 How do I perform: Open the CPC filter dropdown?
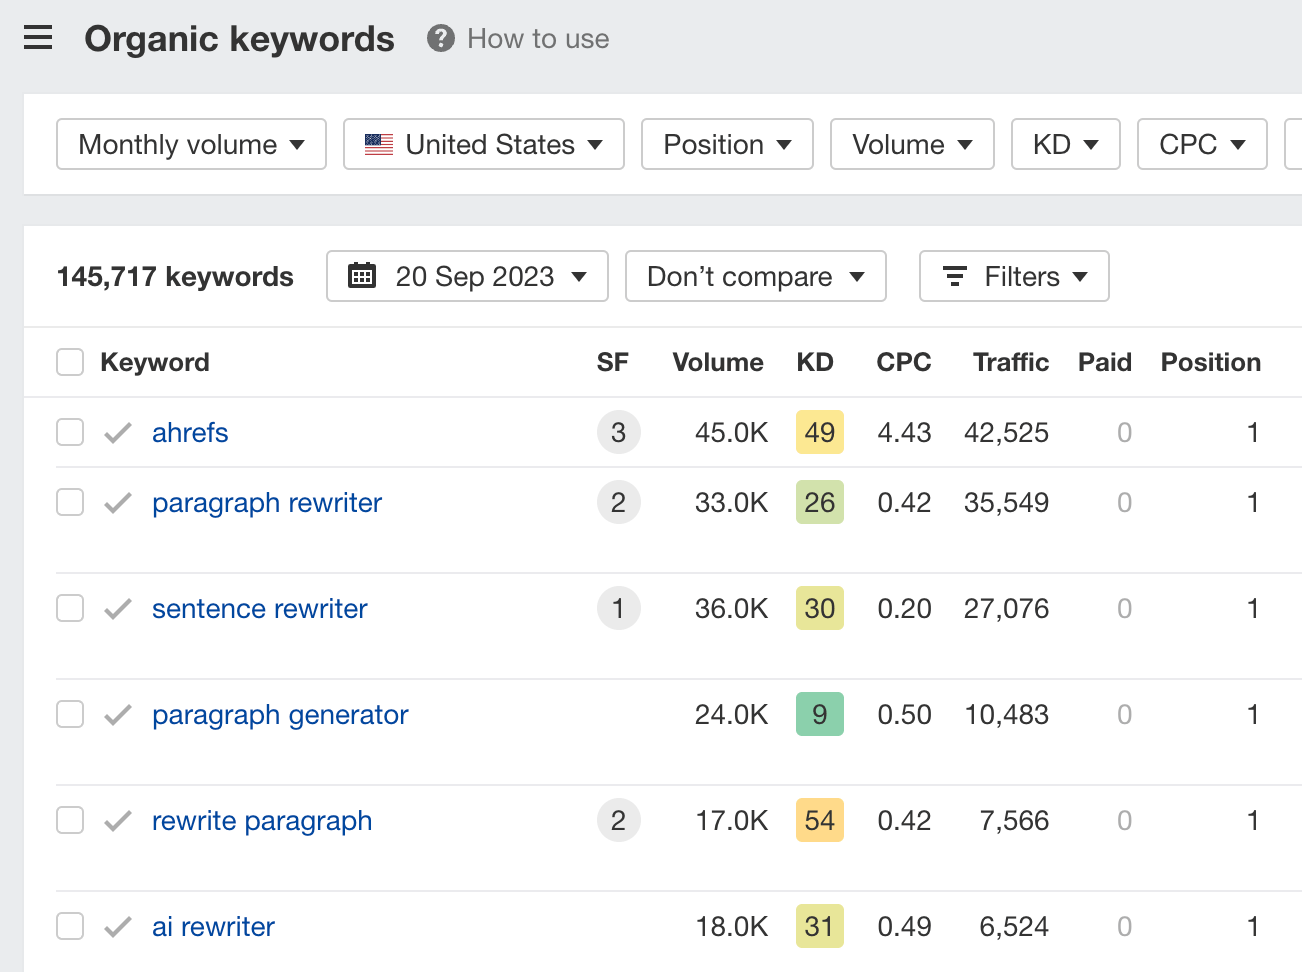[1201, 144]
